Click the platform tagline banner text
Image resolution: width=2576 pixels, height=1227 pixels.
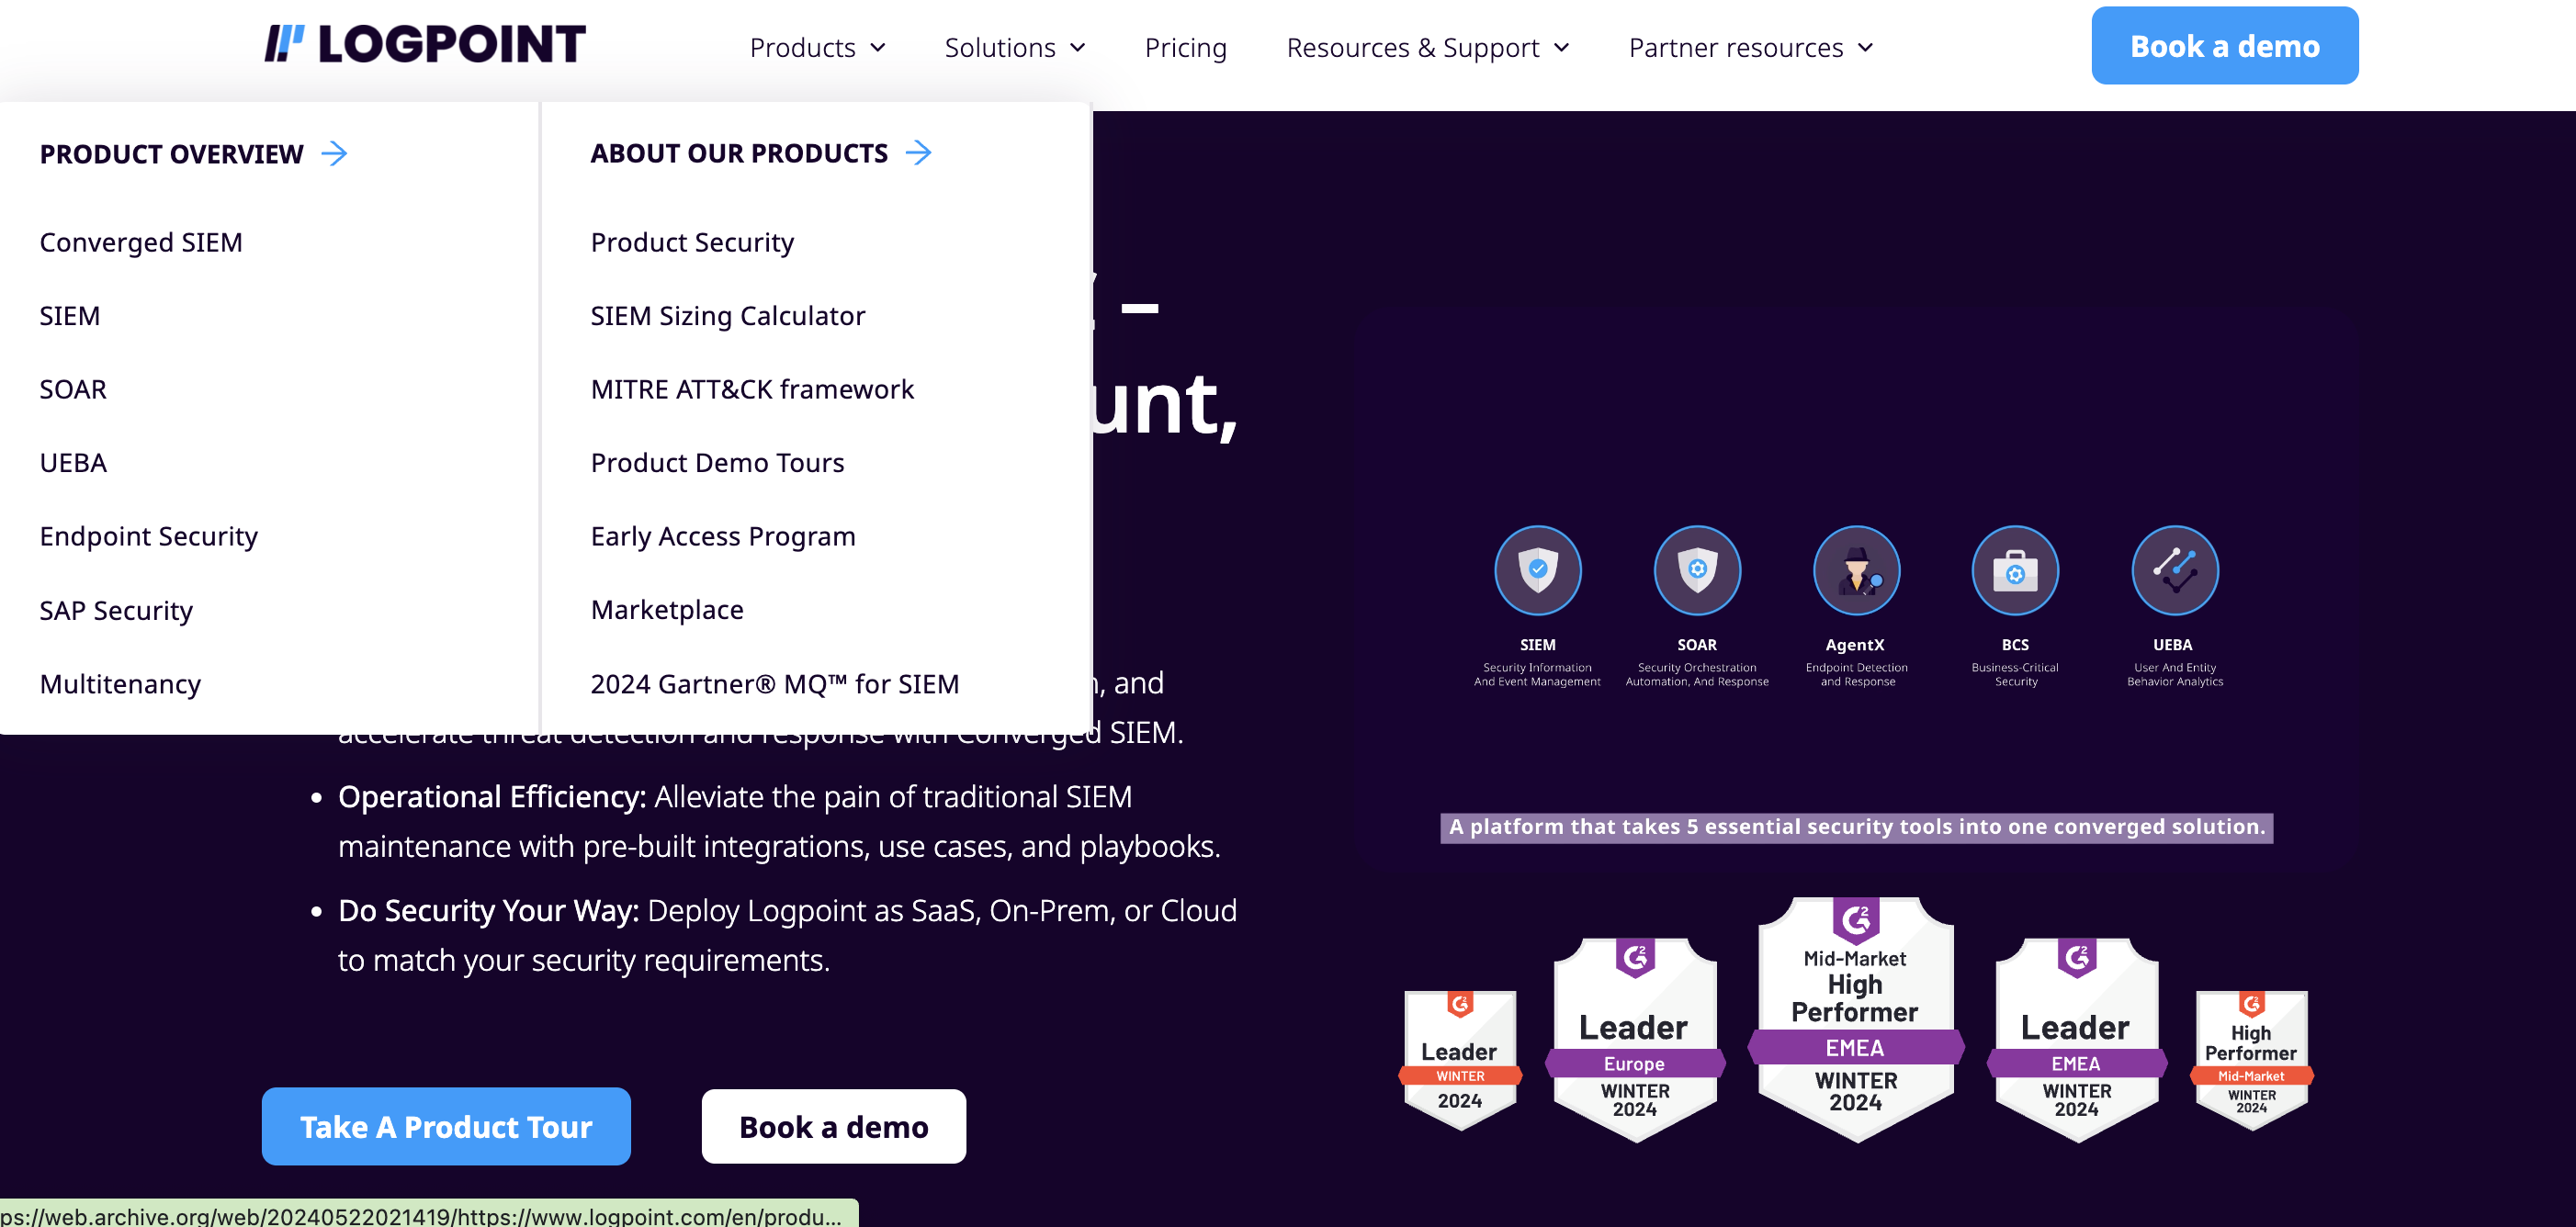(x=1856, y=827)
